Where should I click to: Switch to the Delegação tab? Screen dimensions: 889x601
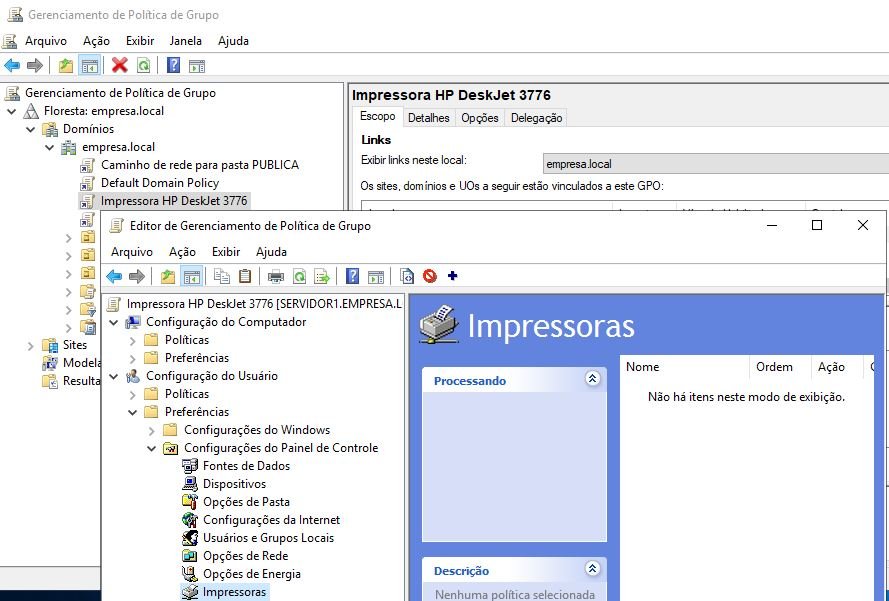(x=536, y=118)
